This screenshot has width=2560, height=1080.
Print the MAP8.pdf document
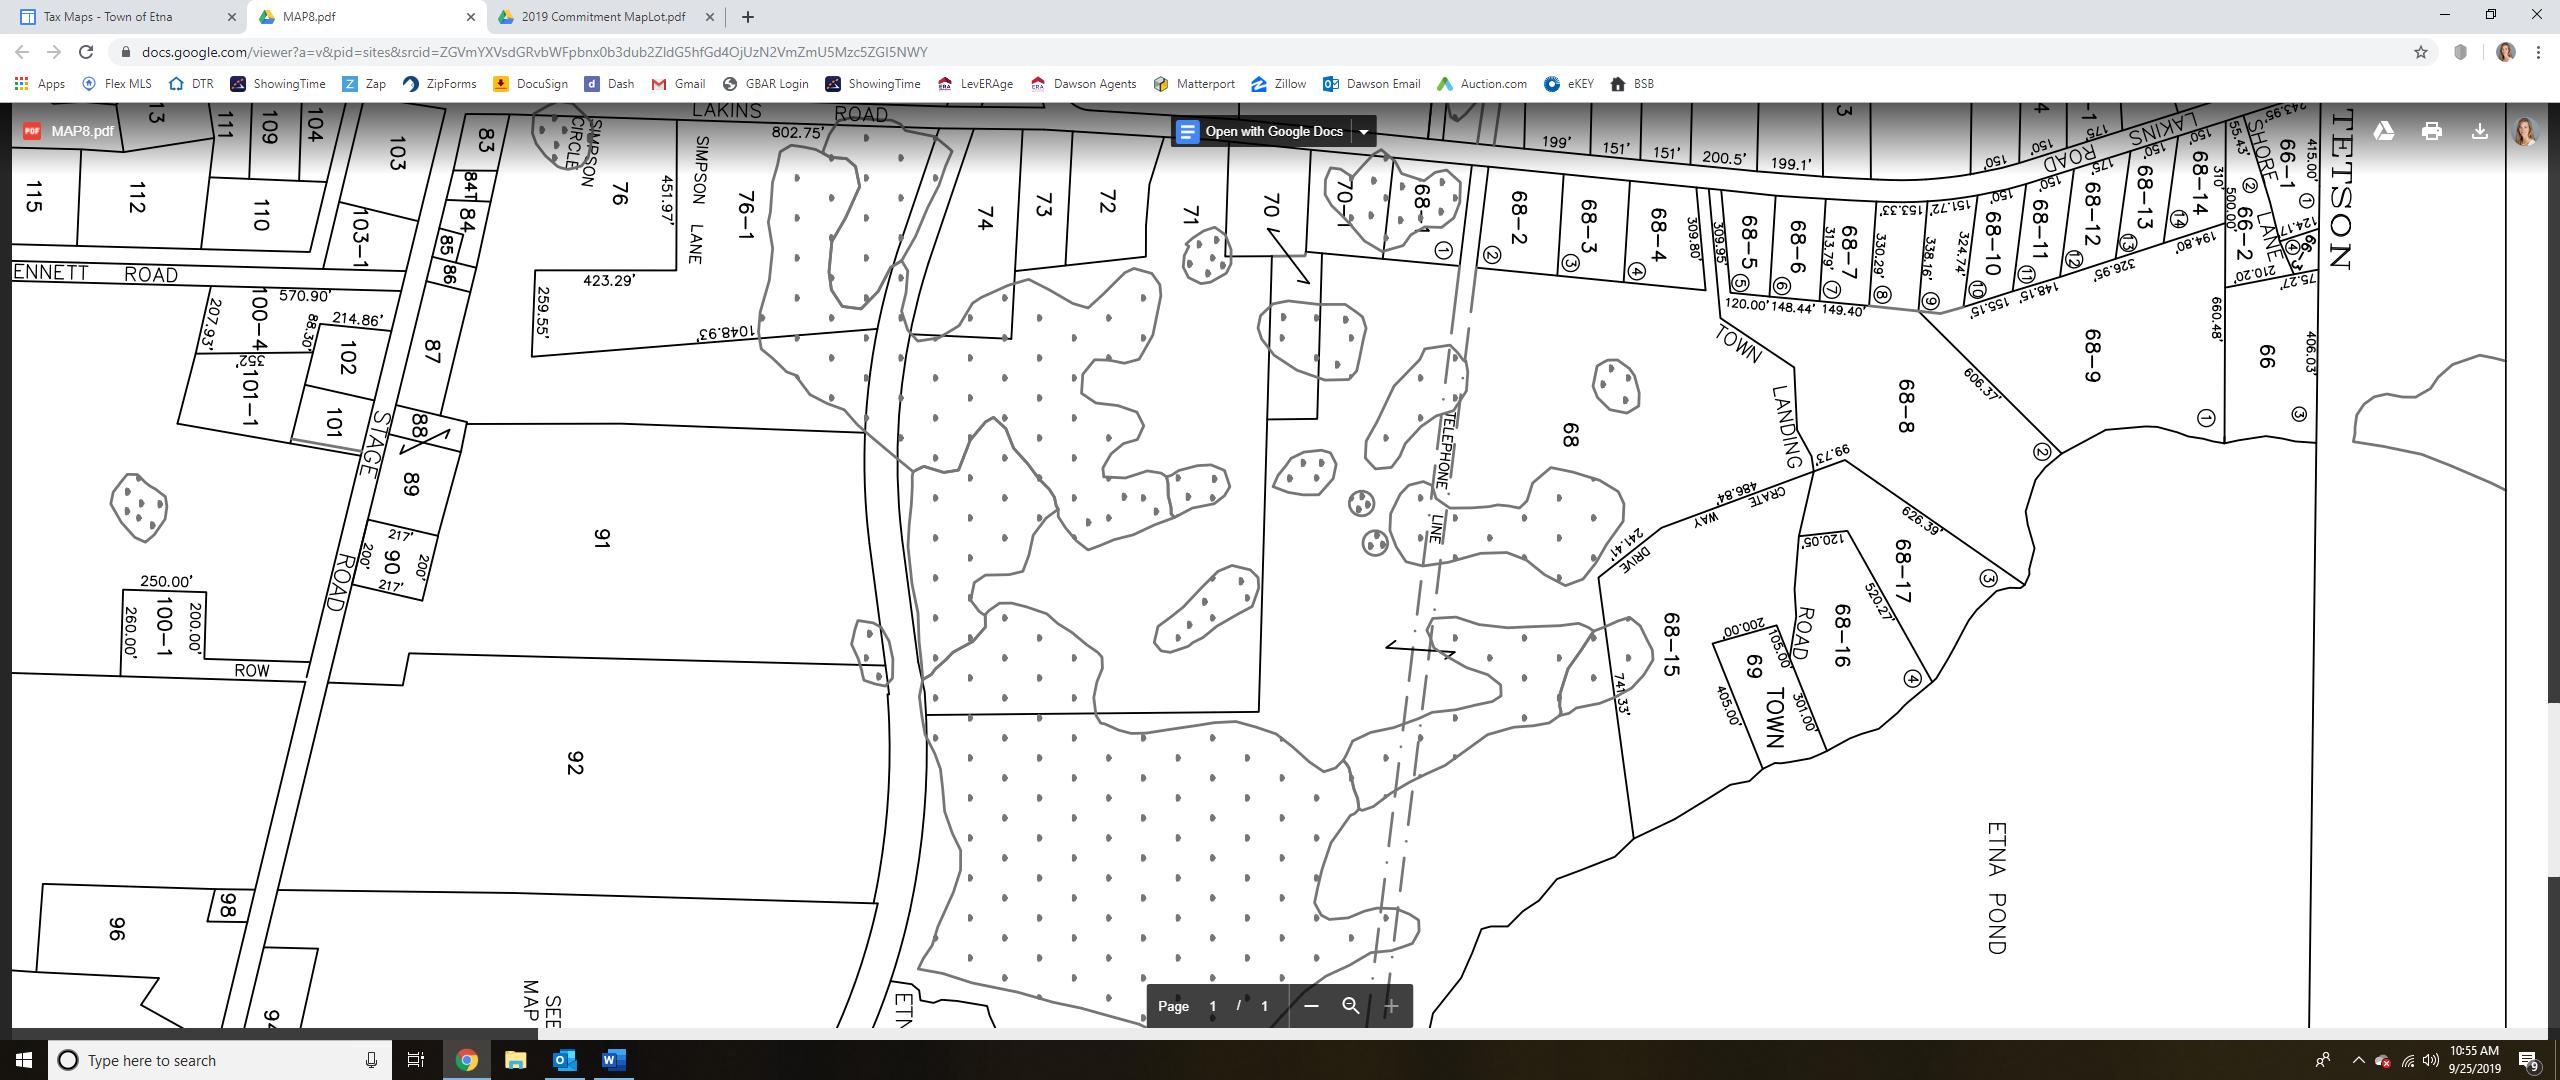(x=2432, y=131)
